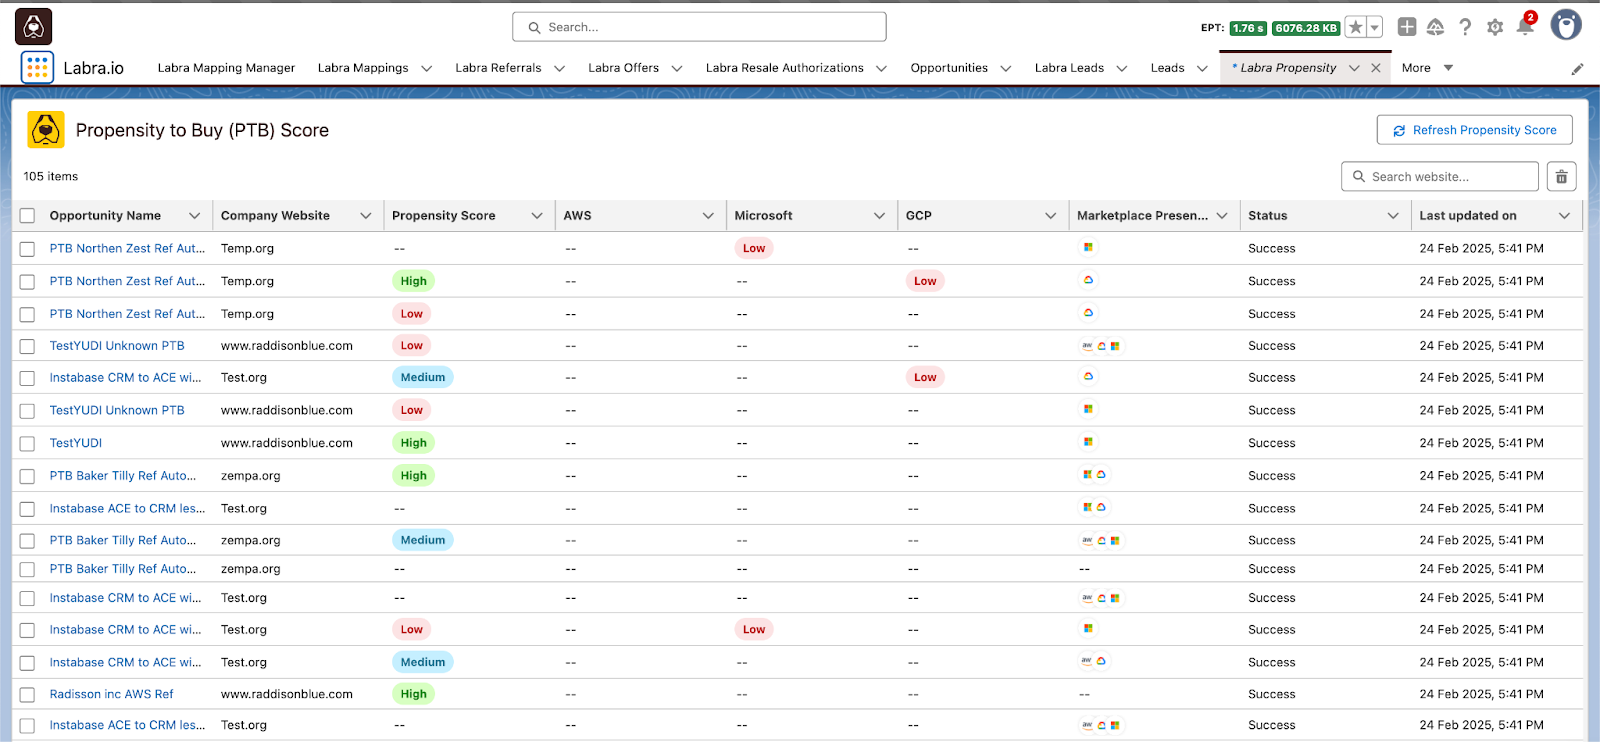Check the TestYUDI row checkbox

point(27,444)
